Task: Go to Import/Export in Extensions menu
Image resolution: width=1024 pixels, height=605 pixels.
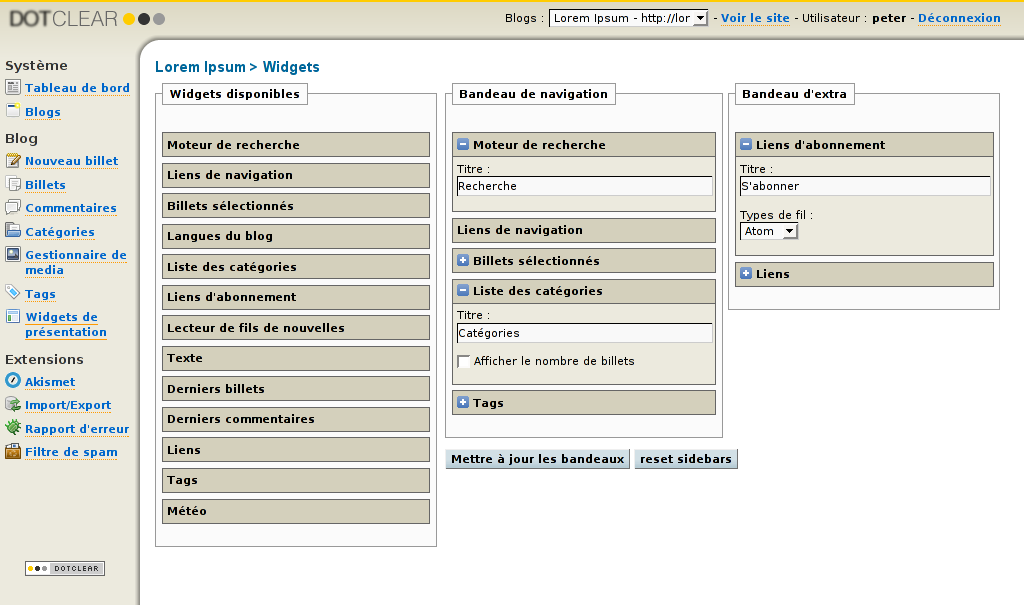Action: pos(68,405)
